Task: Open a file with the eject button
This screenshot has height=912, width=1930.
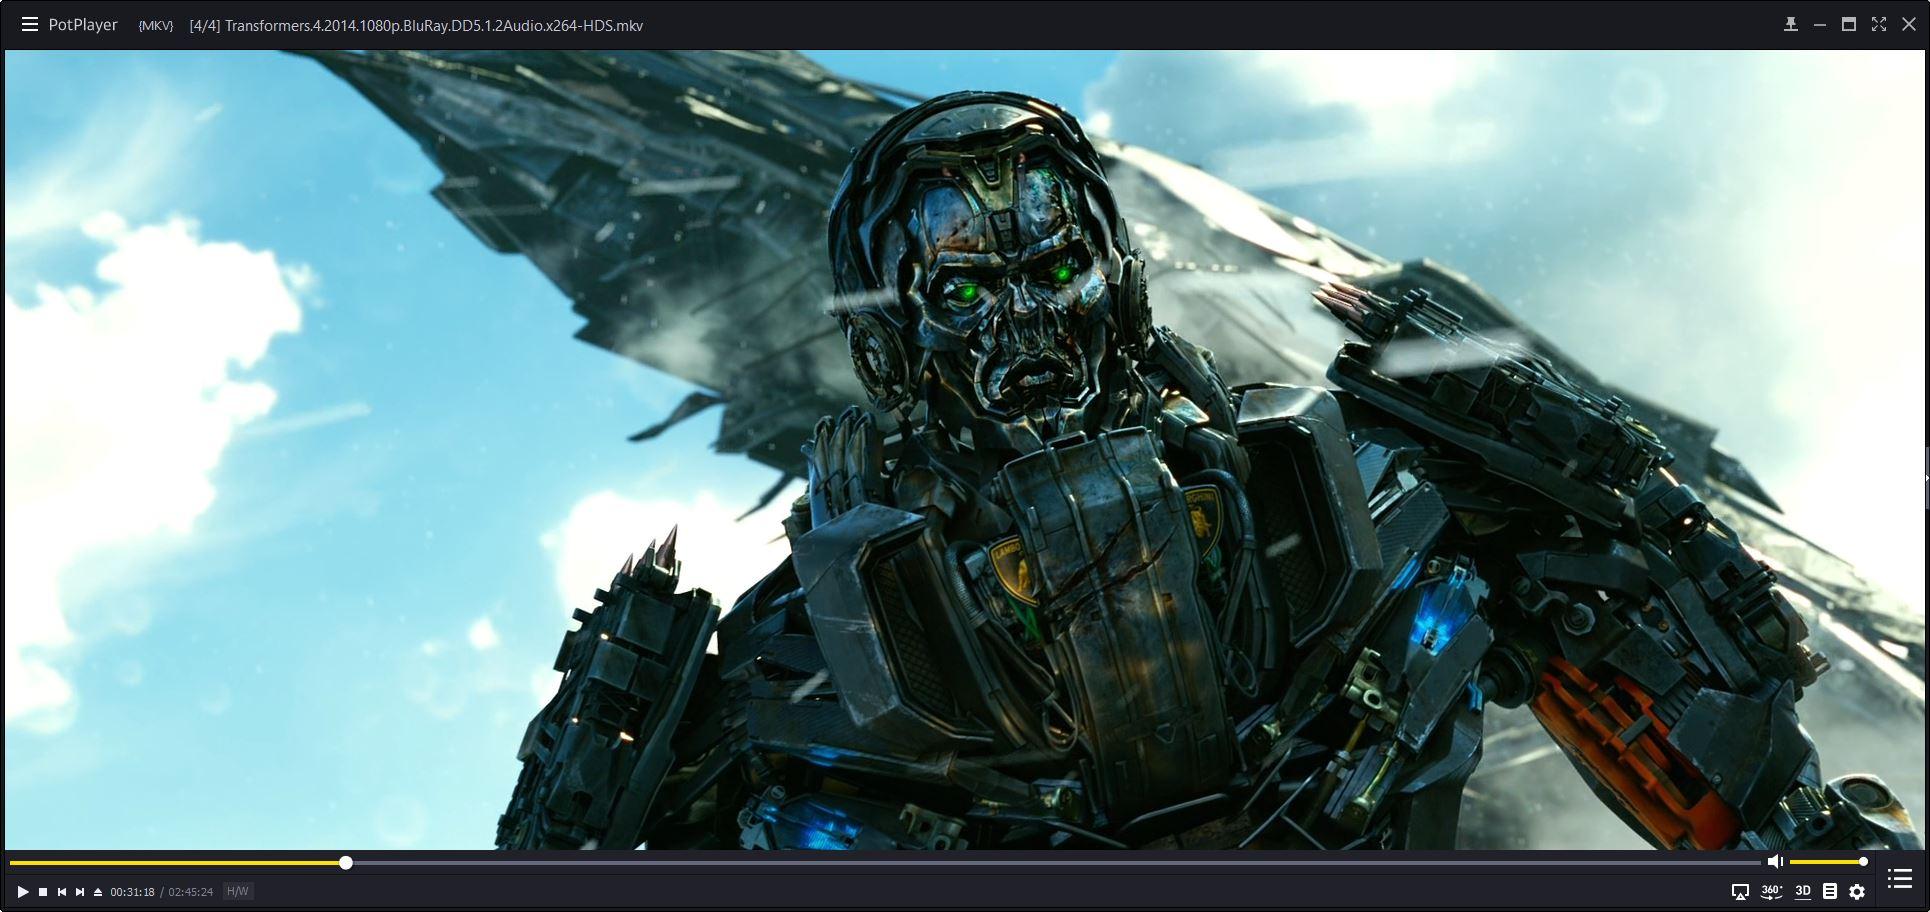Action: point(98,892)
